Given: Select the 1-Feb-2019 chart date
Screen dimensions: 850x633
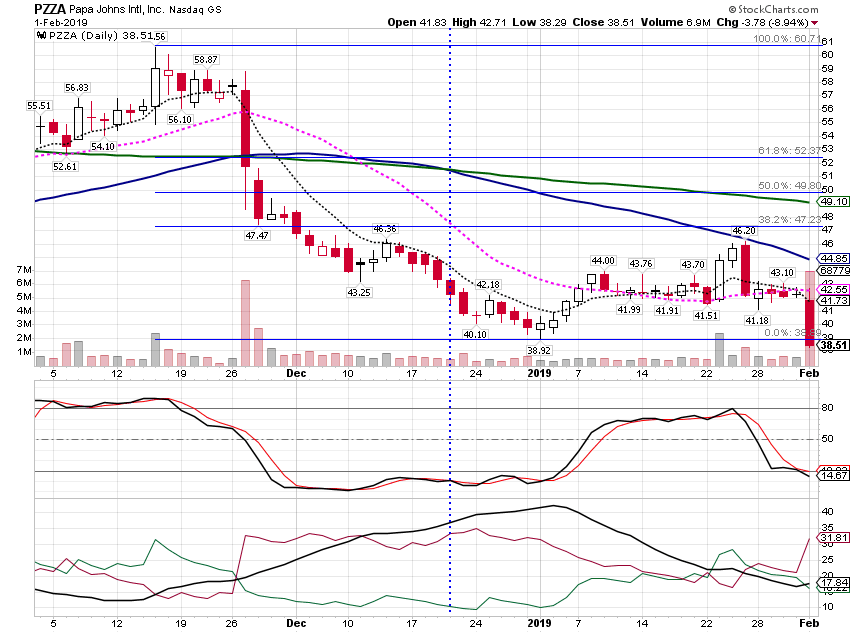Looking at the screenshot, I should point(61,23).
